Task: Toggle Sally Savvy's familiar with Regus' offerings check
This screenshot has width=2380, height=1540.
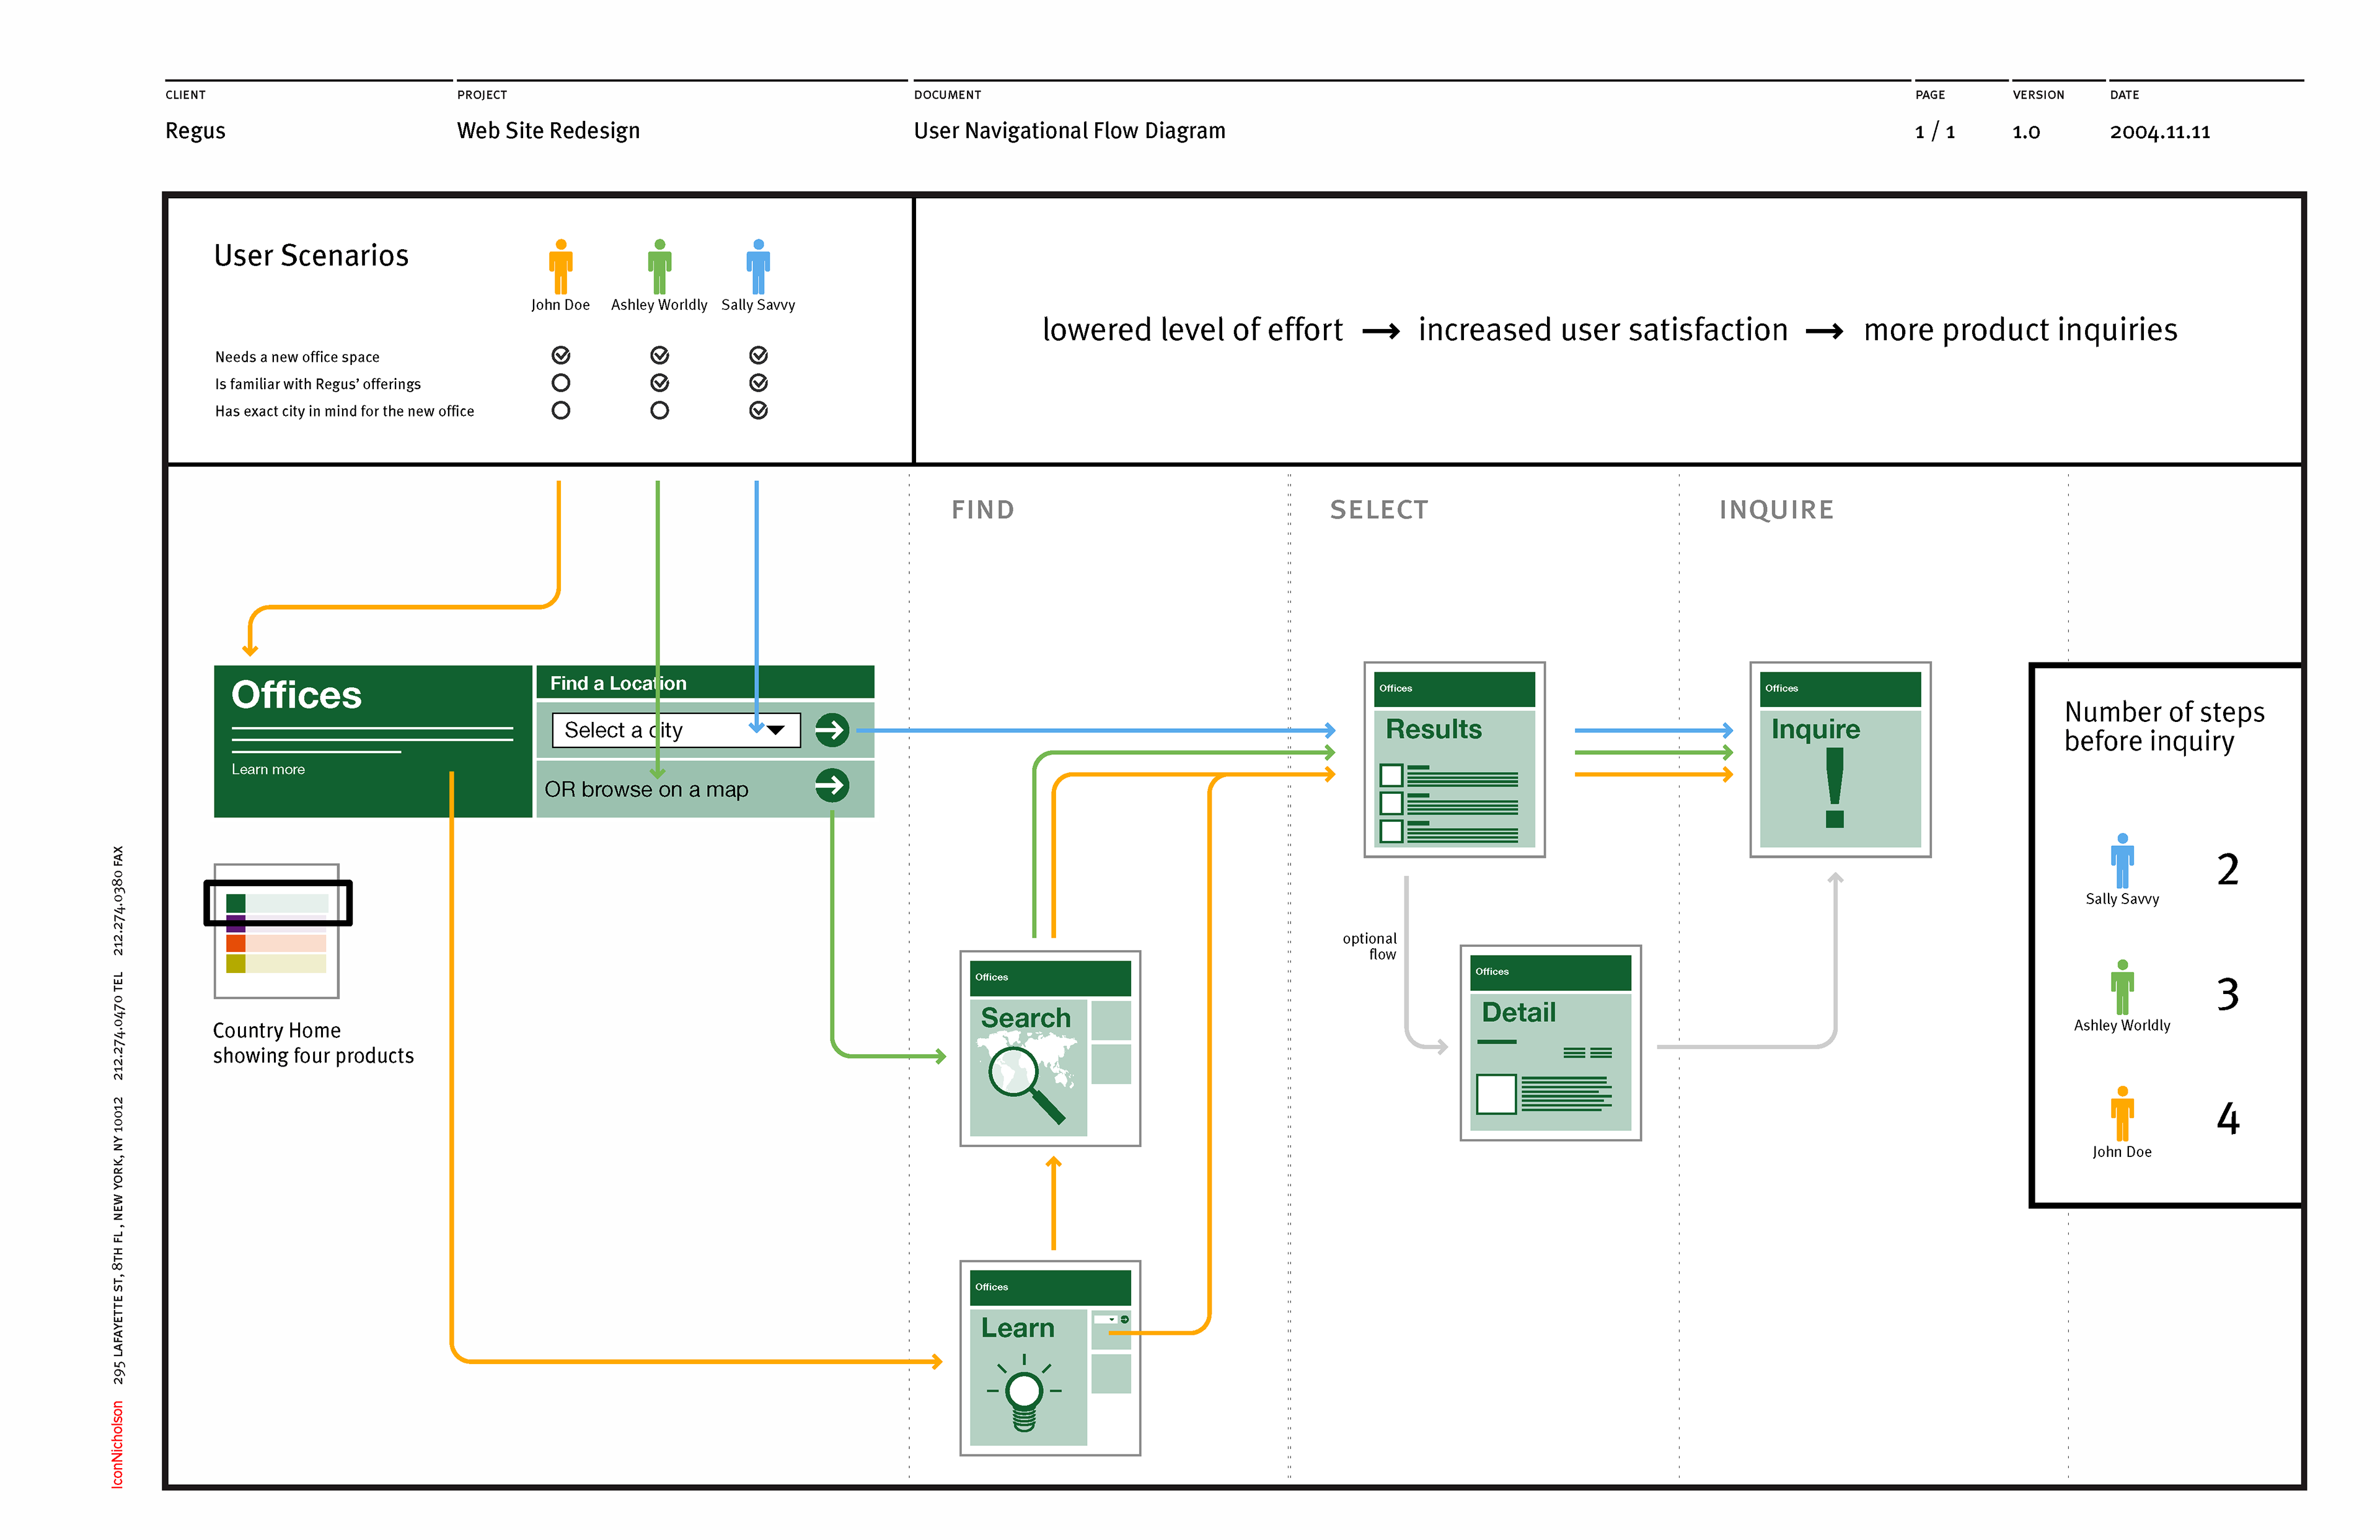Action: (758, 383)
